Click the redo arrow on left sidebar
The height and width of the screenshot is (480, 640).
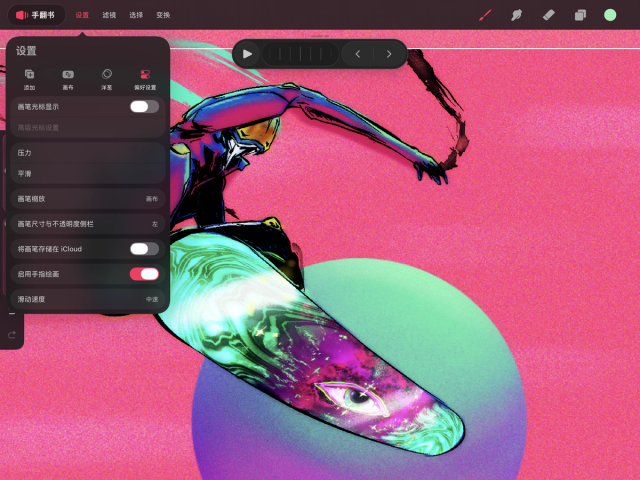pyautogui.click(x=12, y=335)
